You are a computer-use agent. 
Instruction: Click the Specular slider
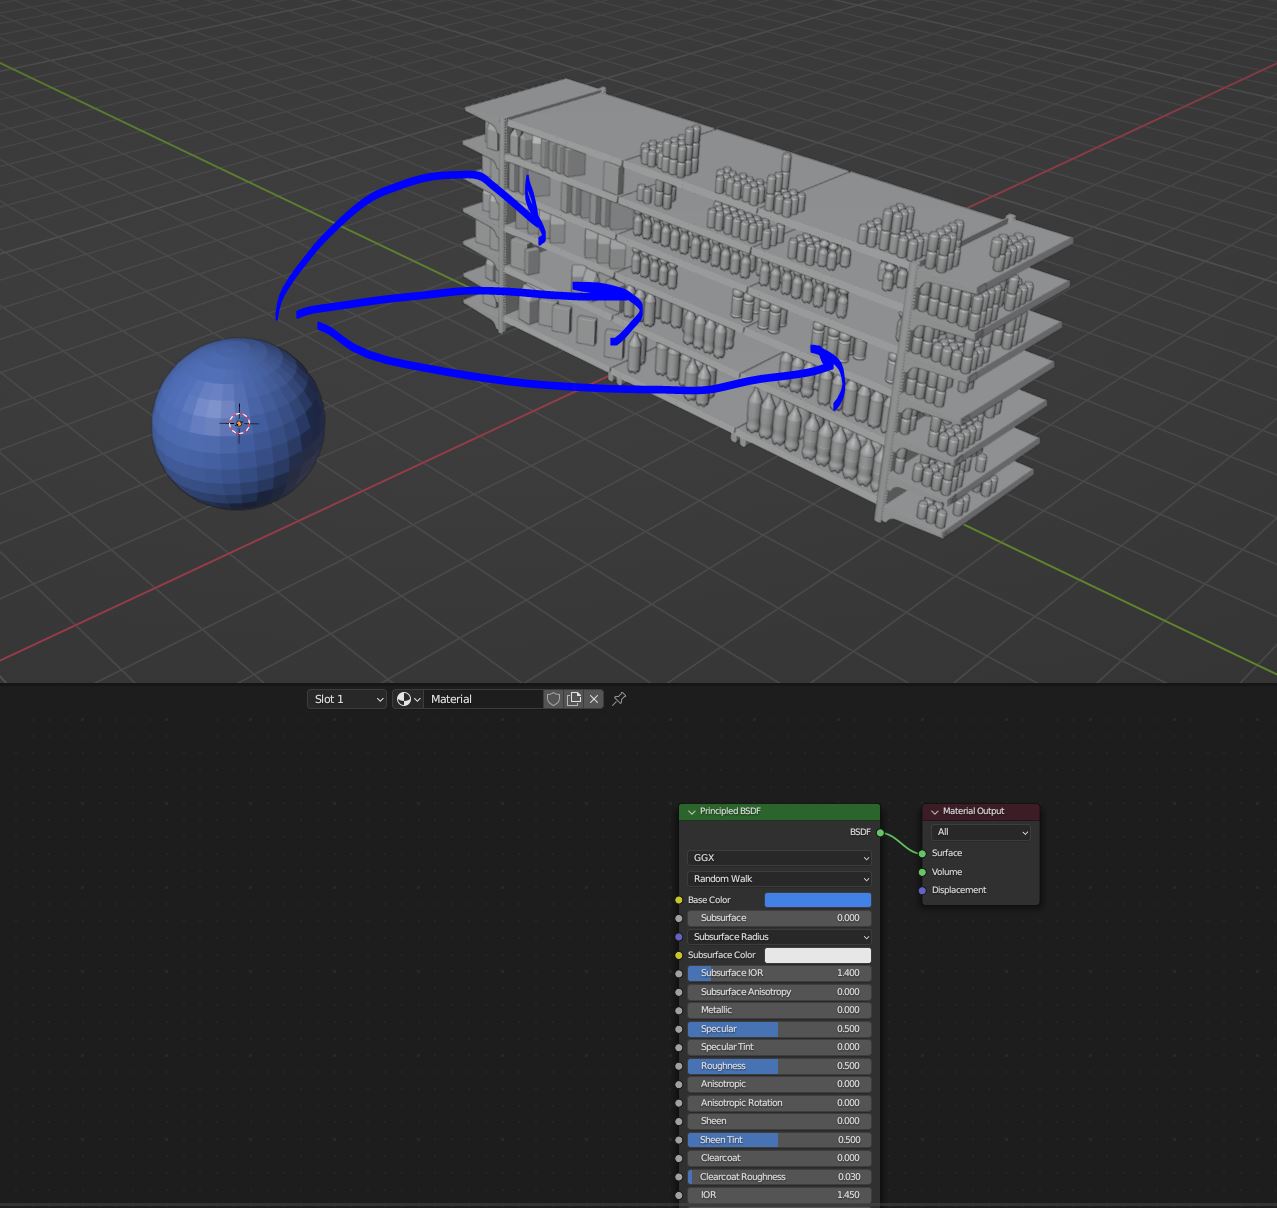click(x=779, y=1029)
